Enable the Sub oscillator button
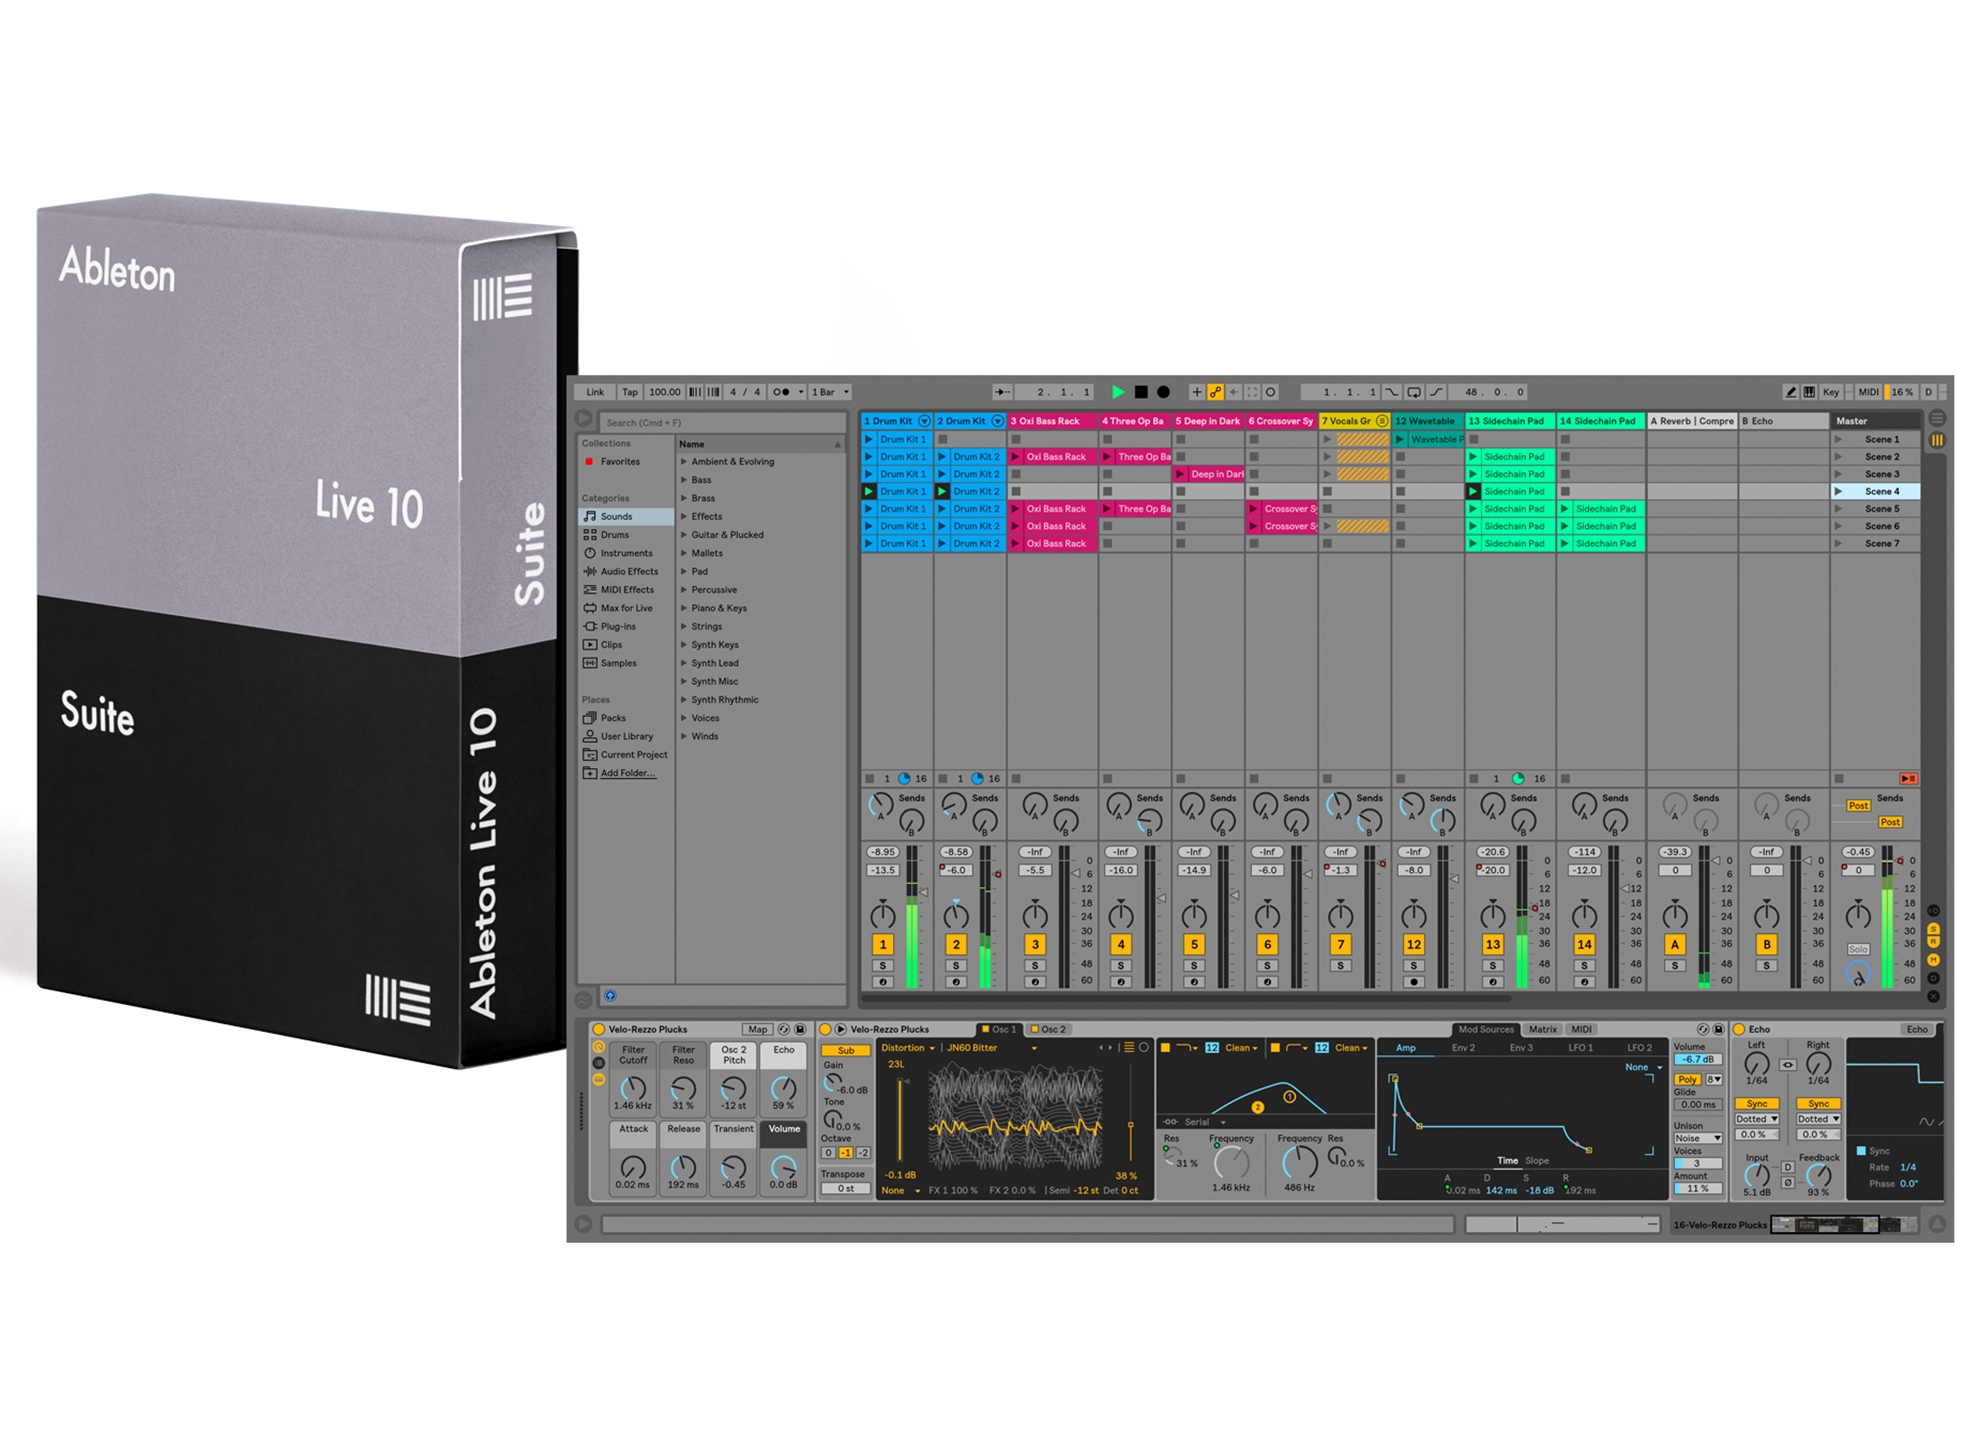The image size is (1980, 1440). tap(846, 1050)
